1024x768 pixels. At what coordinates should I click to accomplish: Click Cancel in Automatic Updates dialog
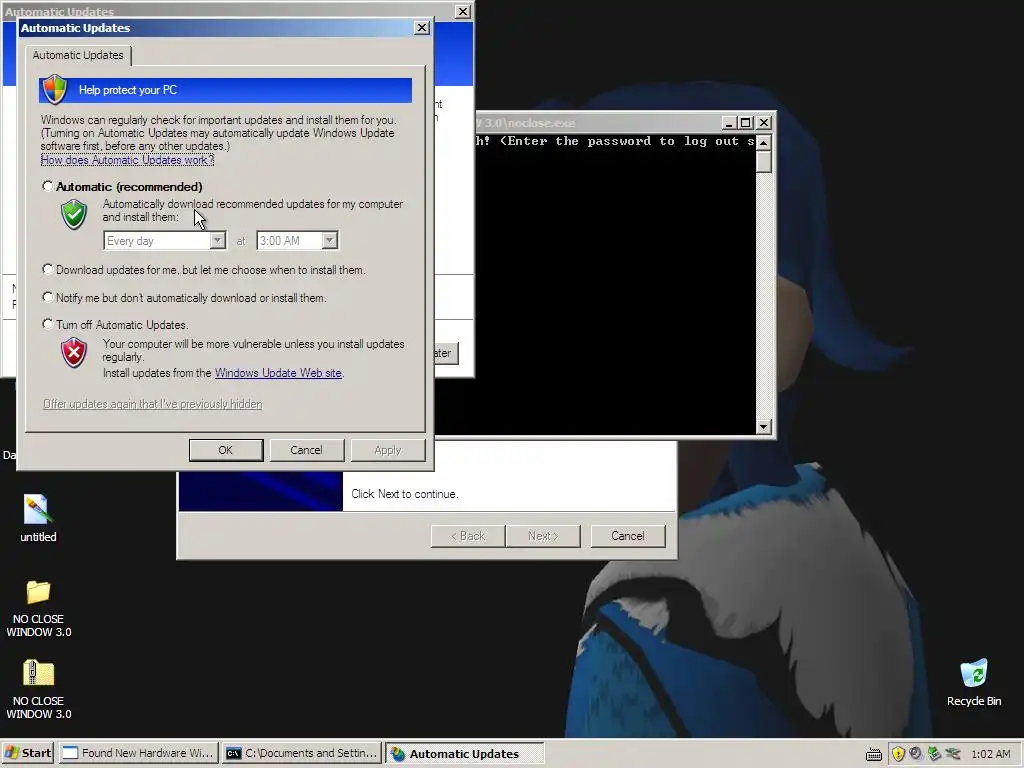306,450
